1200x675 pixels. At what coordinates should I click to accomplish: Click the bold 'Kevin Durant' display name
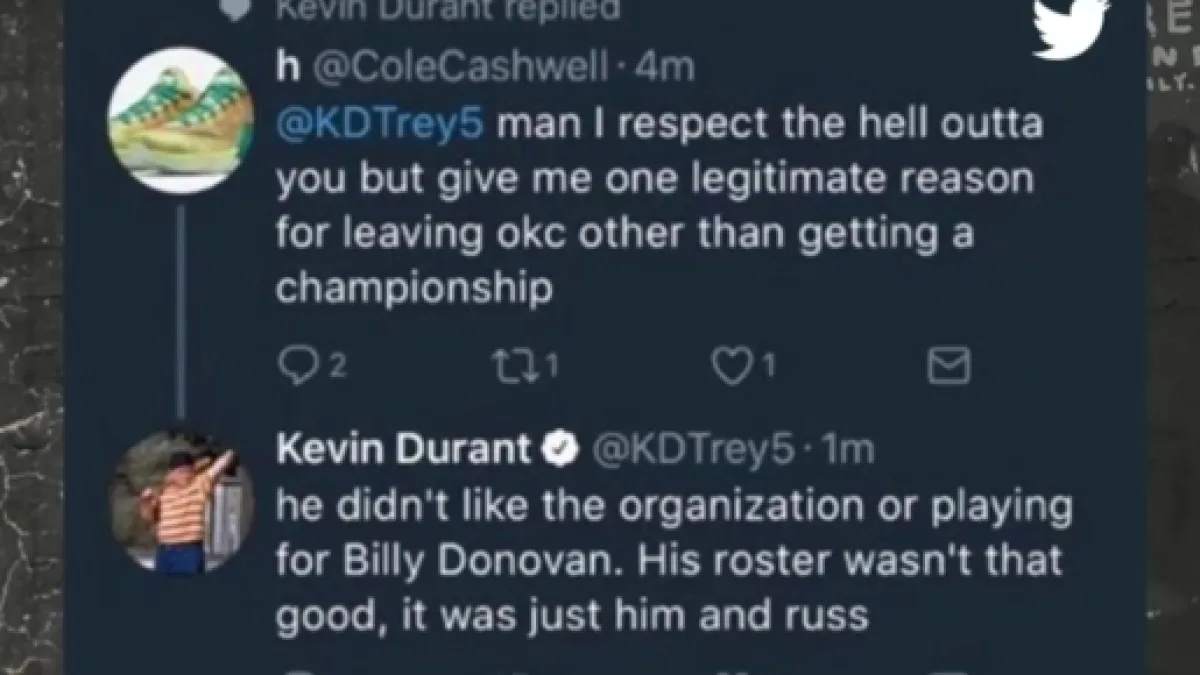(402, 451)
